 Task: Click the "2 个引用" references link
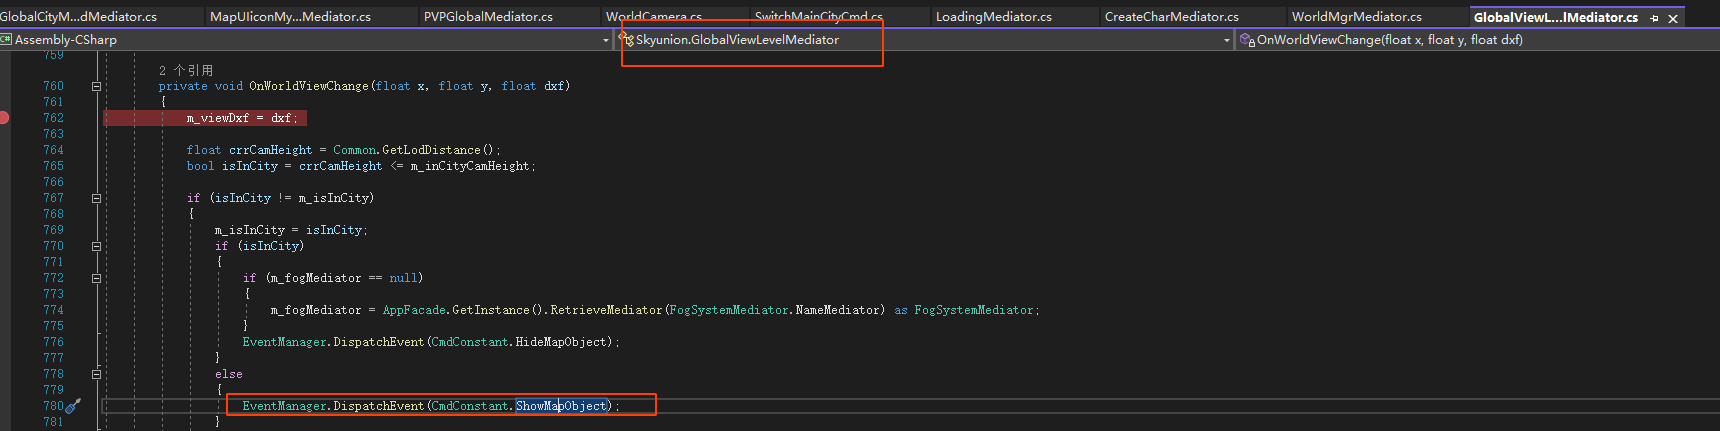point(186,70)
